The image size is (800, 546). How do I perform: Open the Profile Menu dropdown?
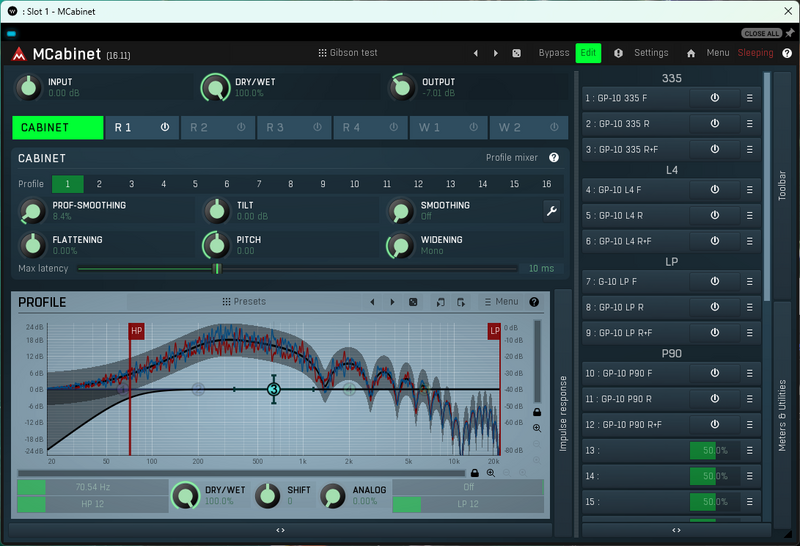coord(502,302)
